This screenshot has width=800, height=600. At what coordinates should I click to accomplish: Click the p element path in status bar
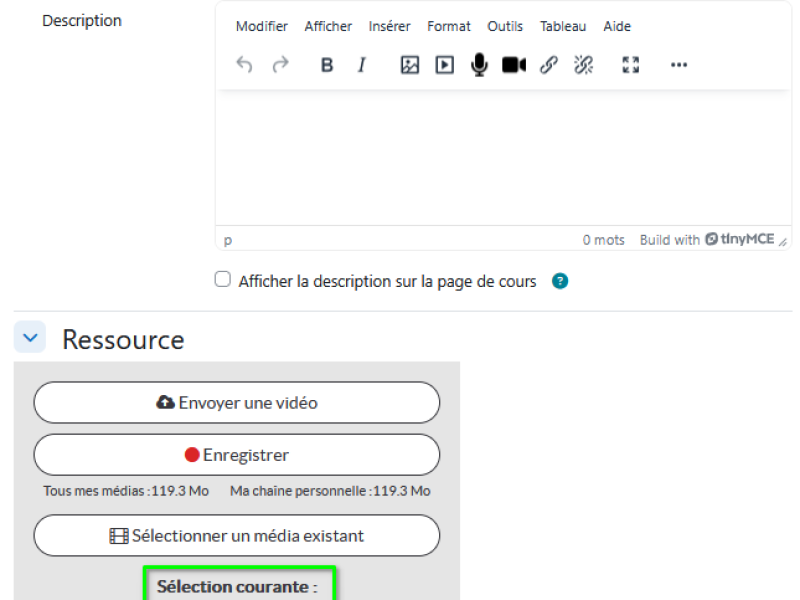(228, 240)
